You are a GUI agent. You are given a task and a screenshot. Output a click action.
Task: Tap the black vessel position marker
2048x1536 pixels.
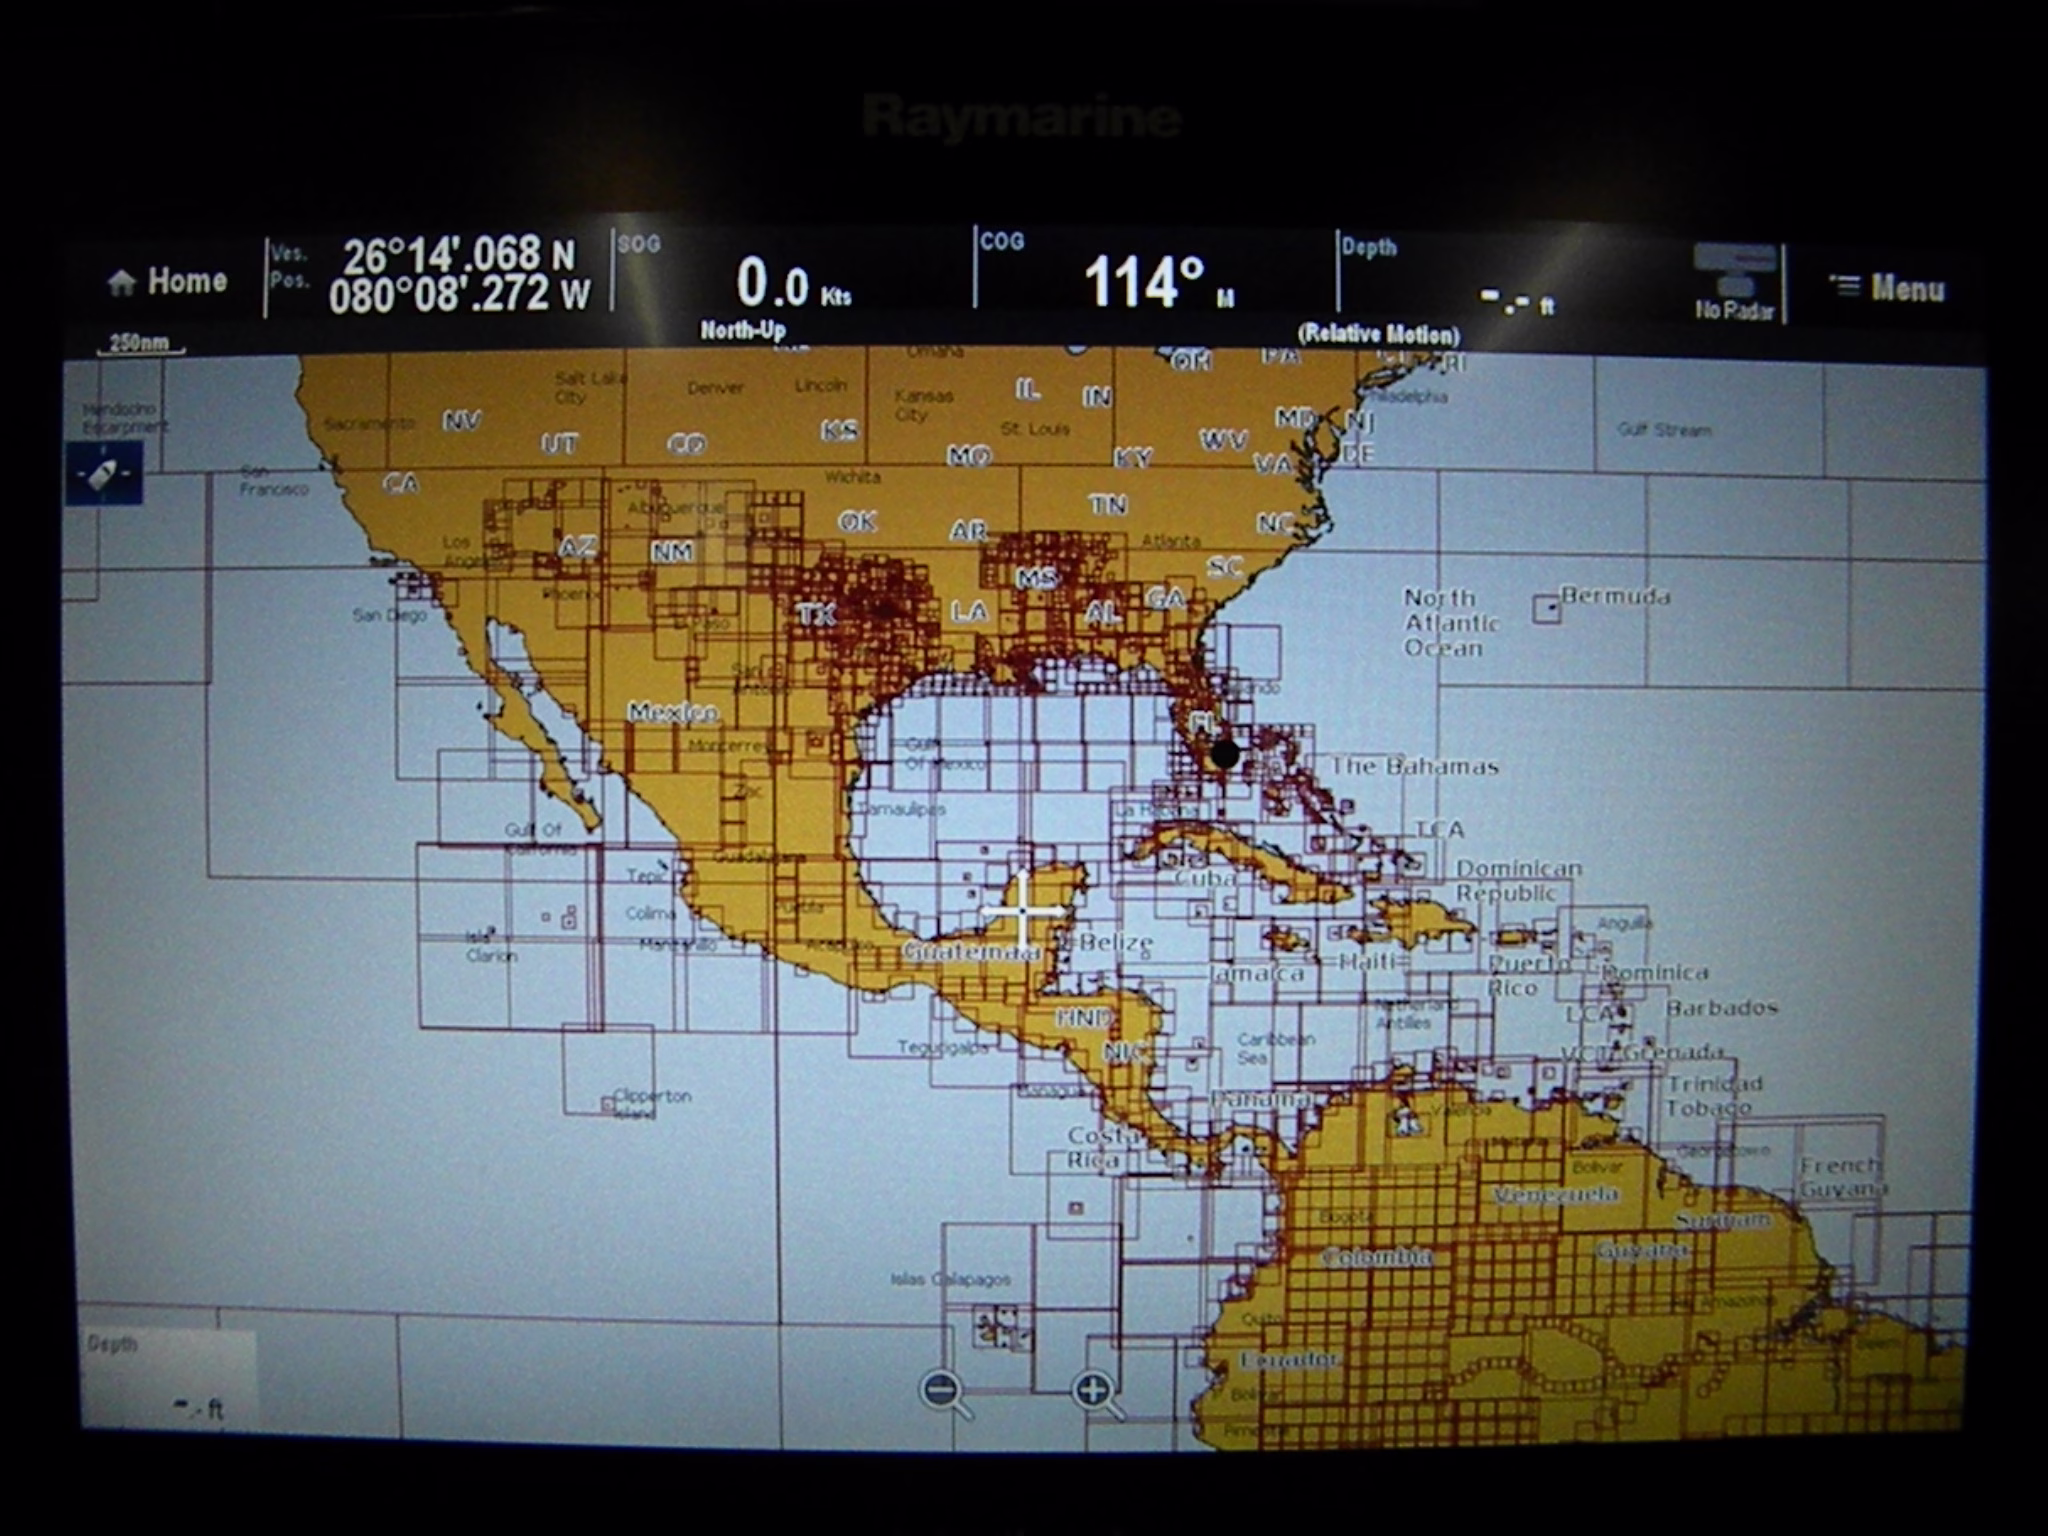click(1225, 754)
